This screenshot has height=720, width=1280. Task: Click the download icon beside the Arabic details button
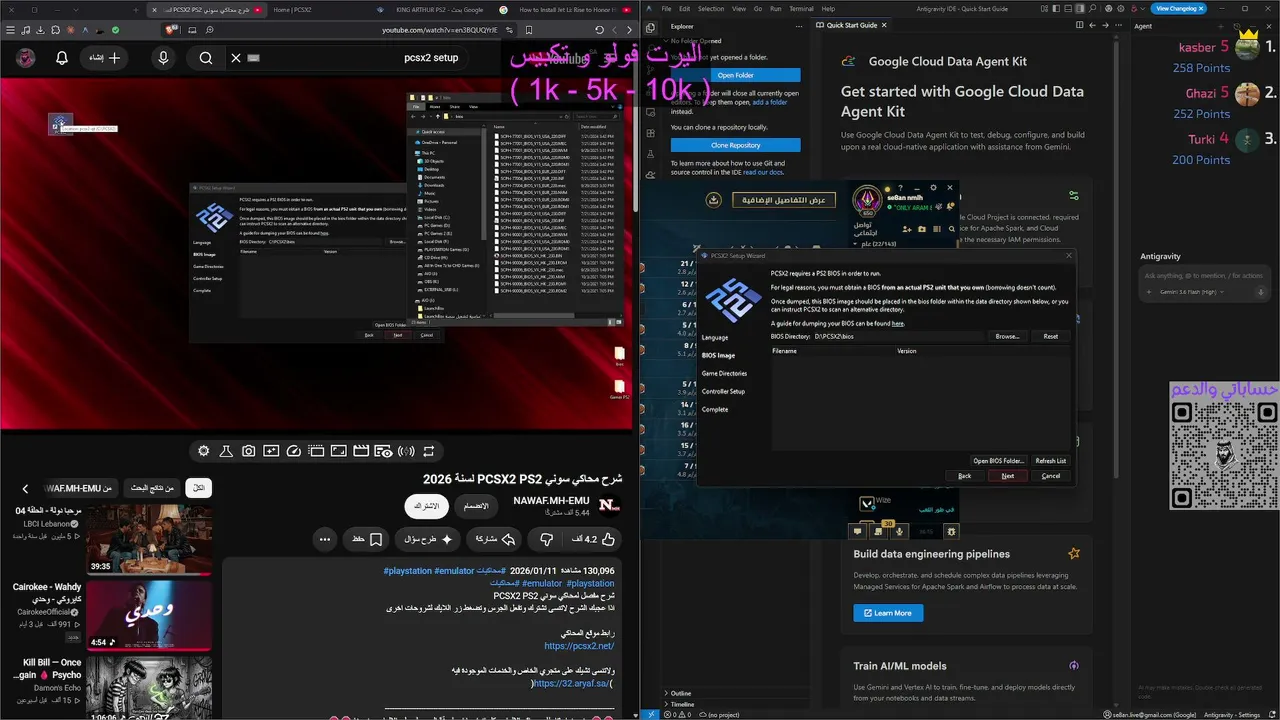[x=713, y=199]
